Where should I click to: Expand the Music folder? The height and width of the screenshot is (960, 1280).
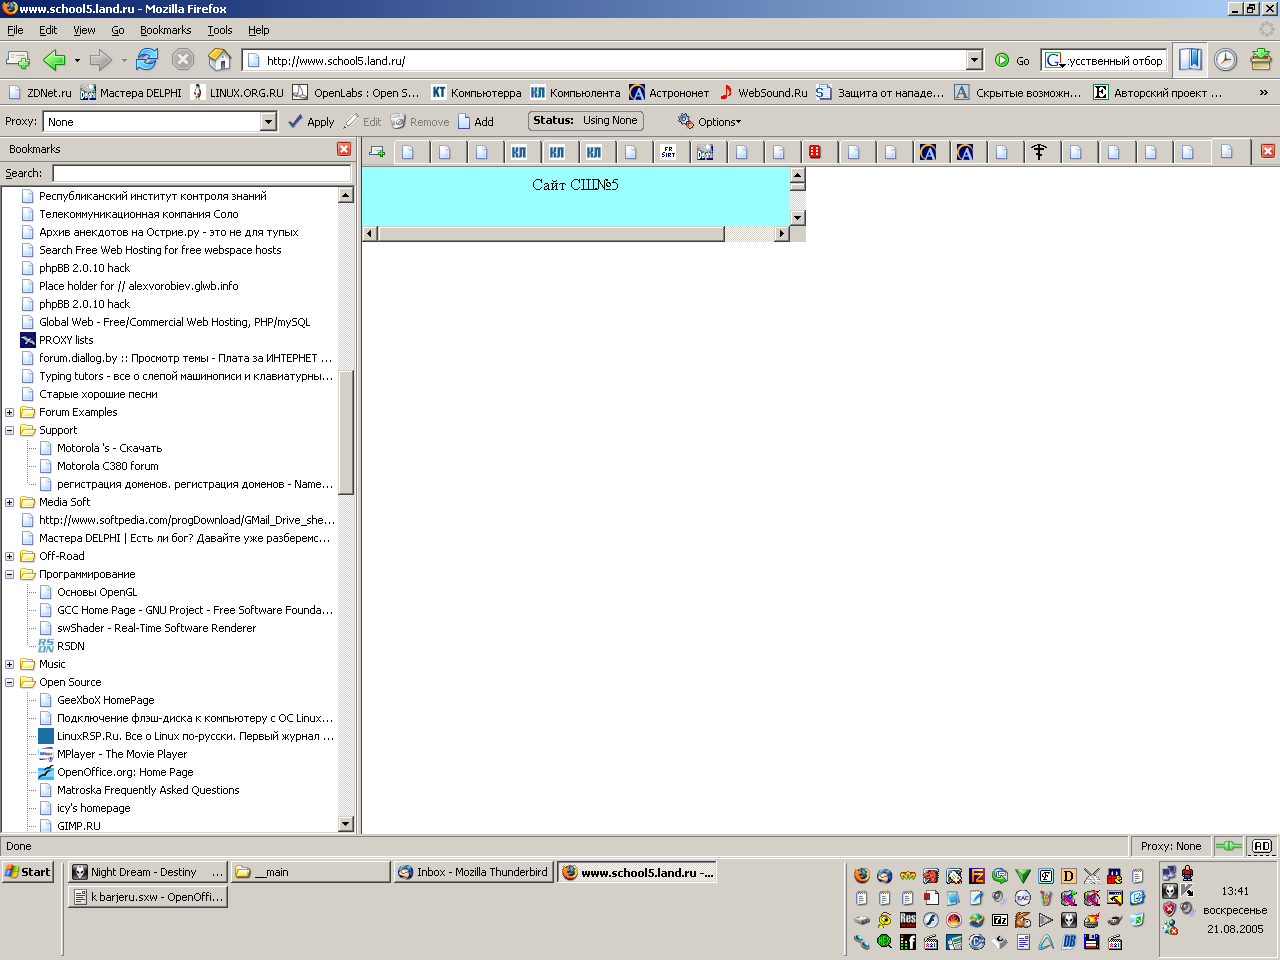(x=10, y=664)
